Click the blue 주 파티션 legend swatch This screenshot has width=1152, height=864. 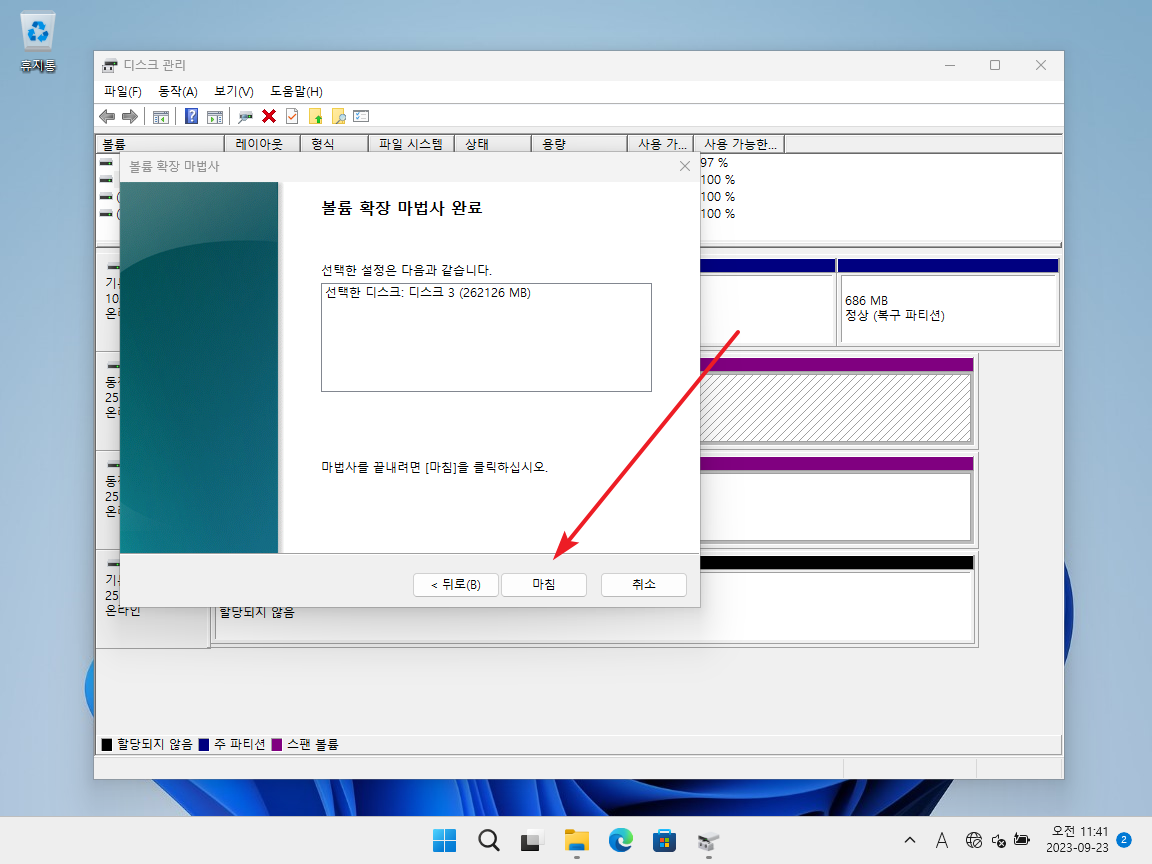pos(204,744)
